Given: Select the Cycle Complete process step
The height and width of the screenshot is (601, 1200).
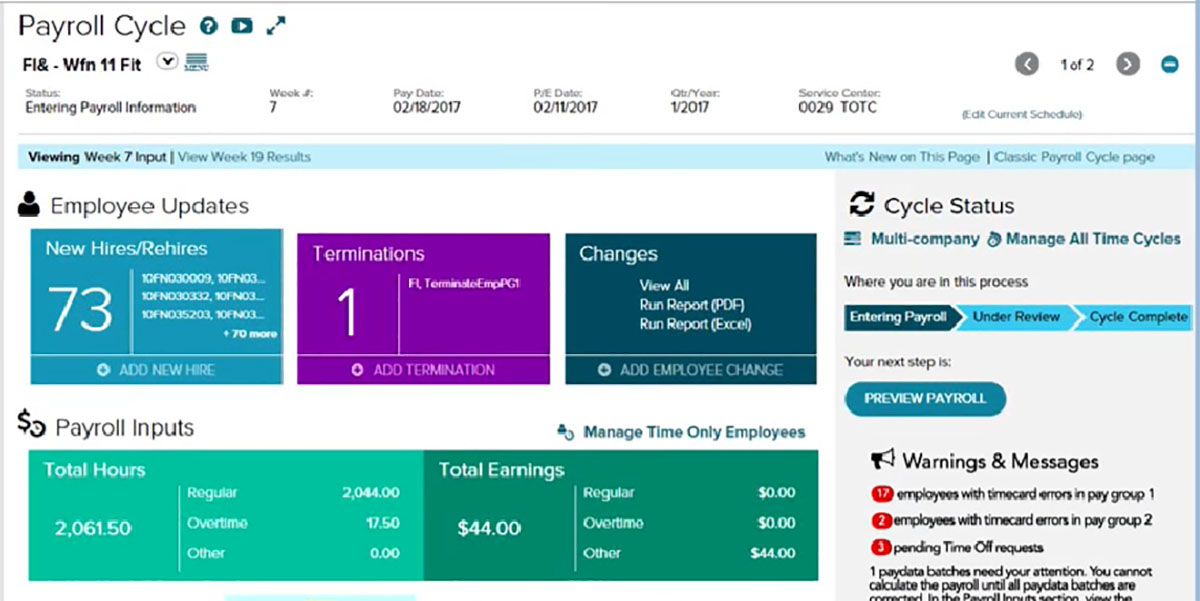Looking at the screenshot, I should pyautogui.click(x=1138, y=317).
